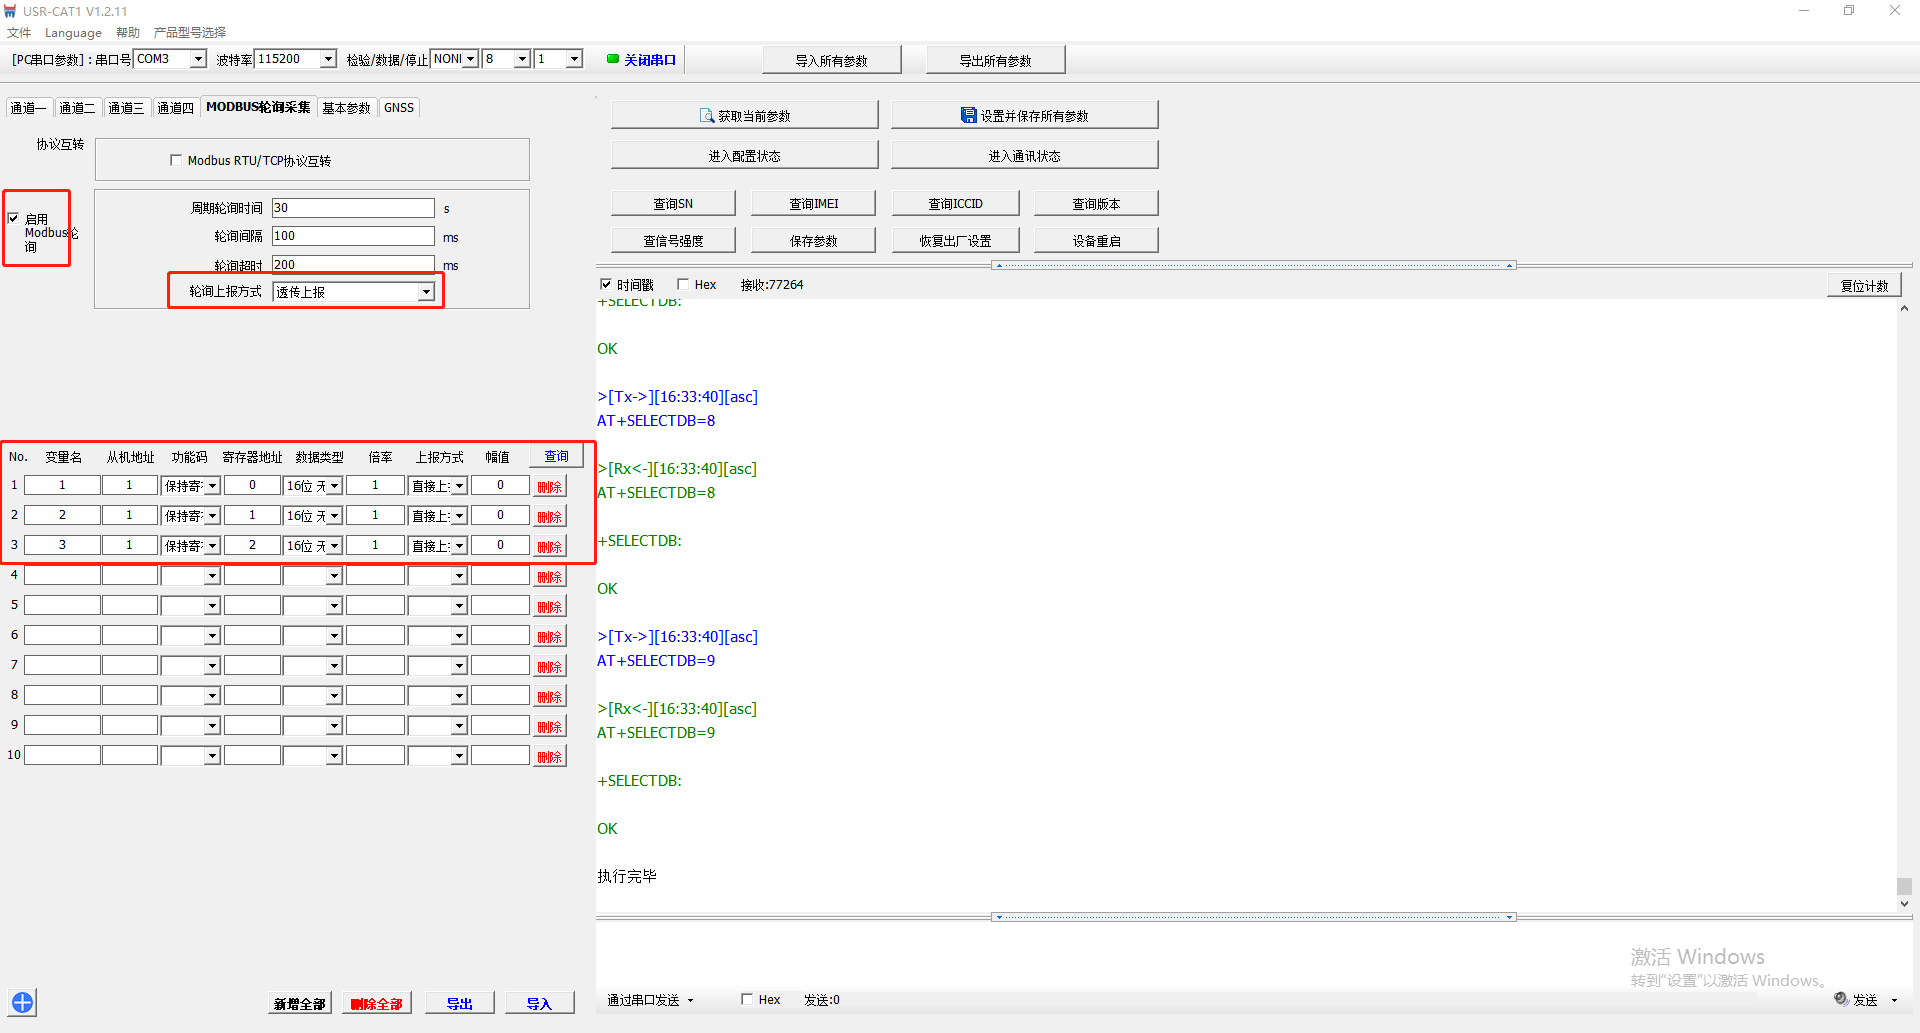This screenshot has width=1920, height=1033.
Task: Click the 查询IMEI button
Action: pos(813,204)
